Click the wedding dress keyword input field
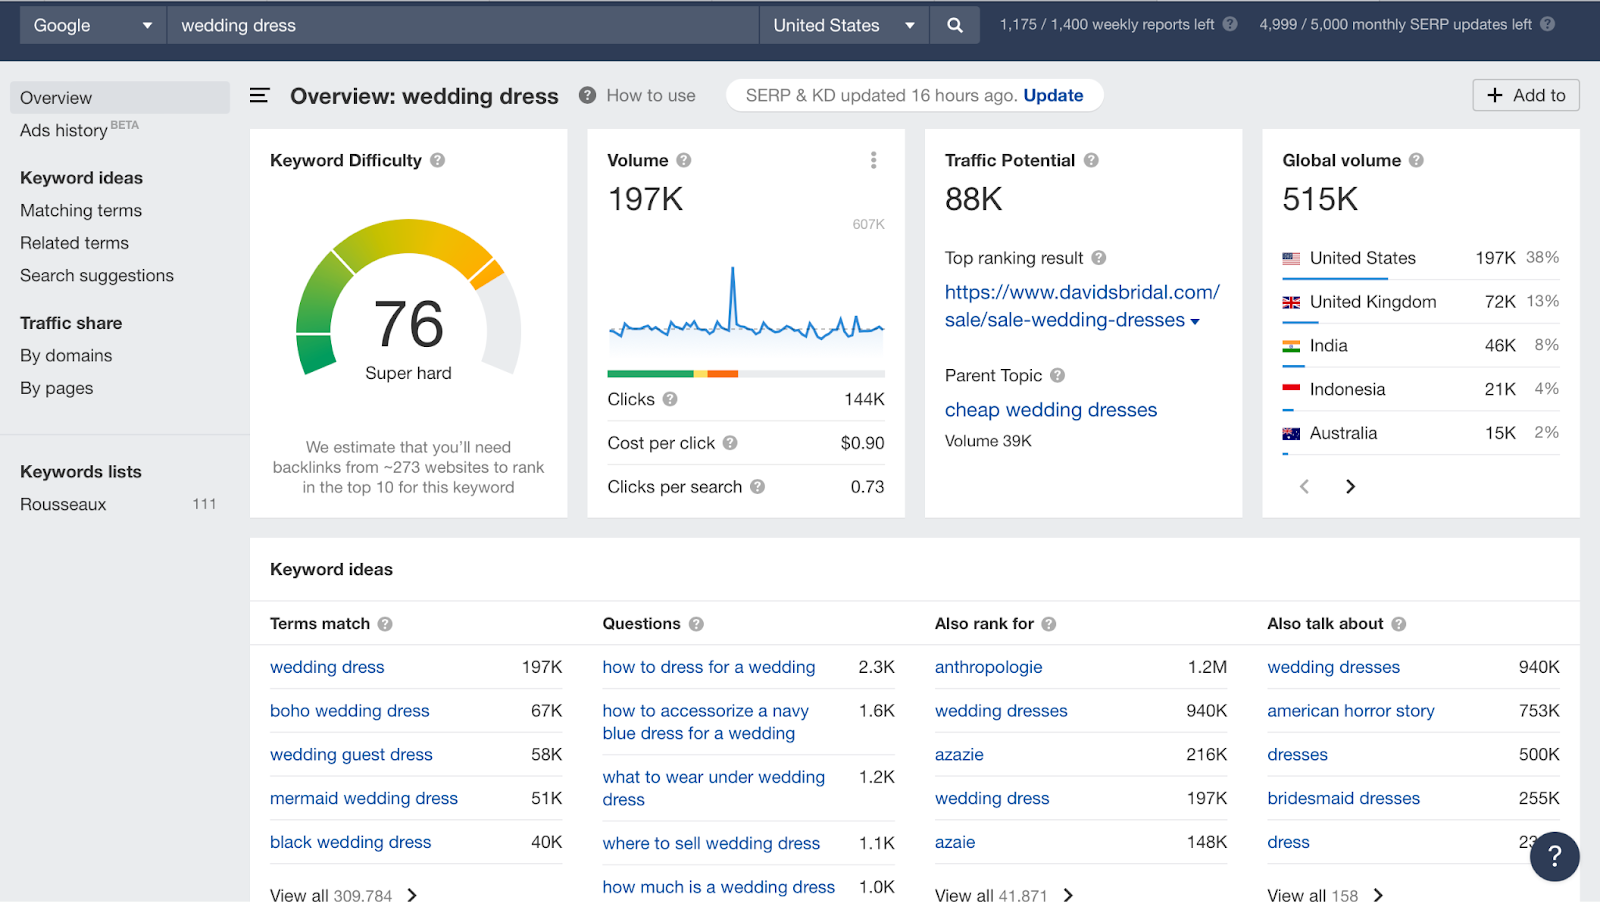This screenshot has height=902, width=1600. (462, 25)
